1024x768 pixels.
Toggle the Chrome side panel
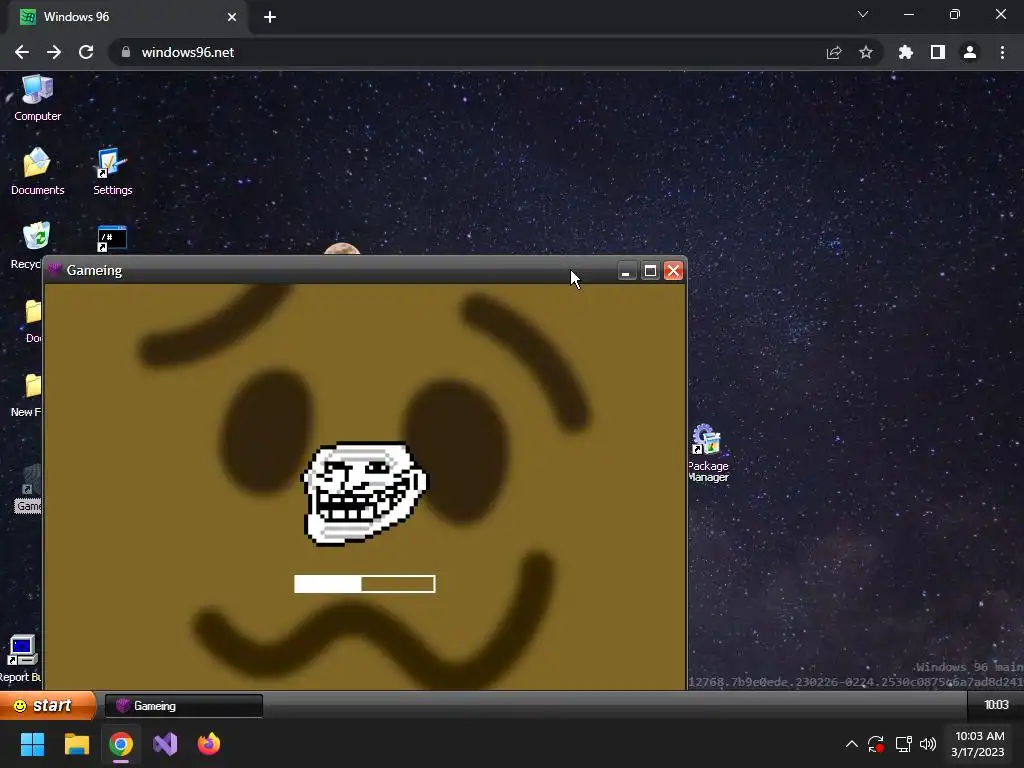(938, 52)
